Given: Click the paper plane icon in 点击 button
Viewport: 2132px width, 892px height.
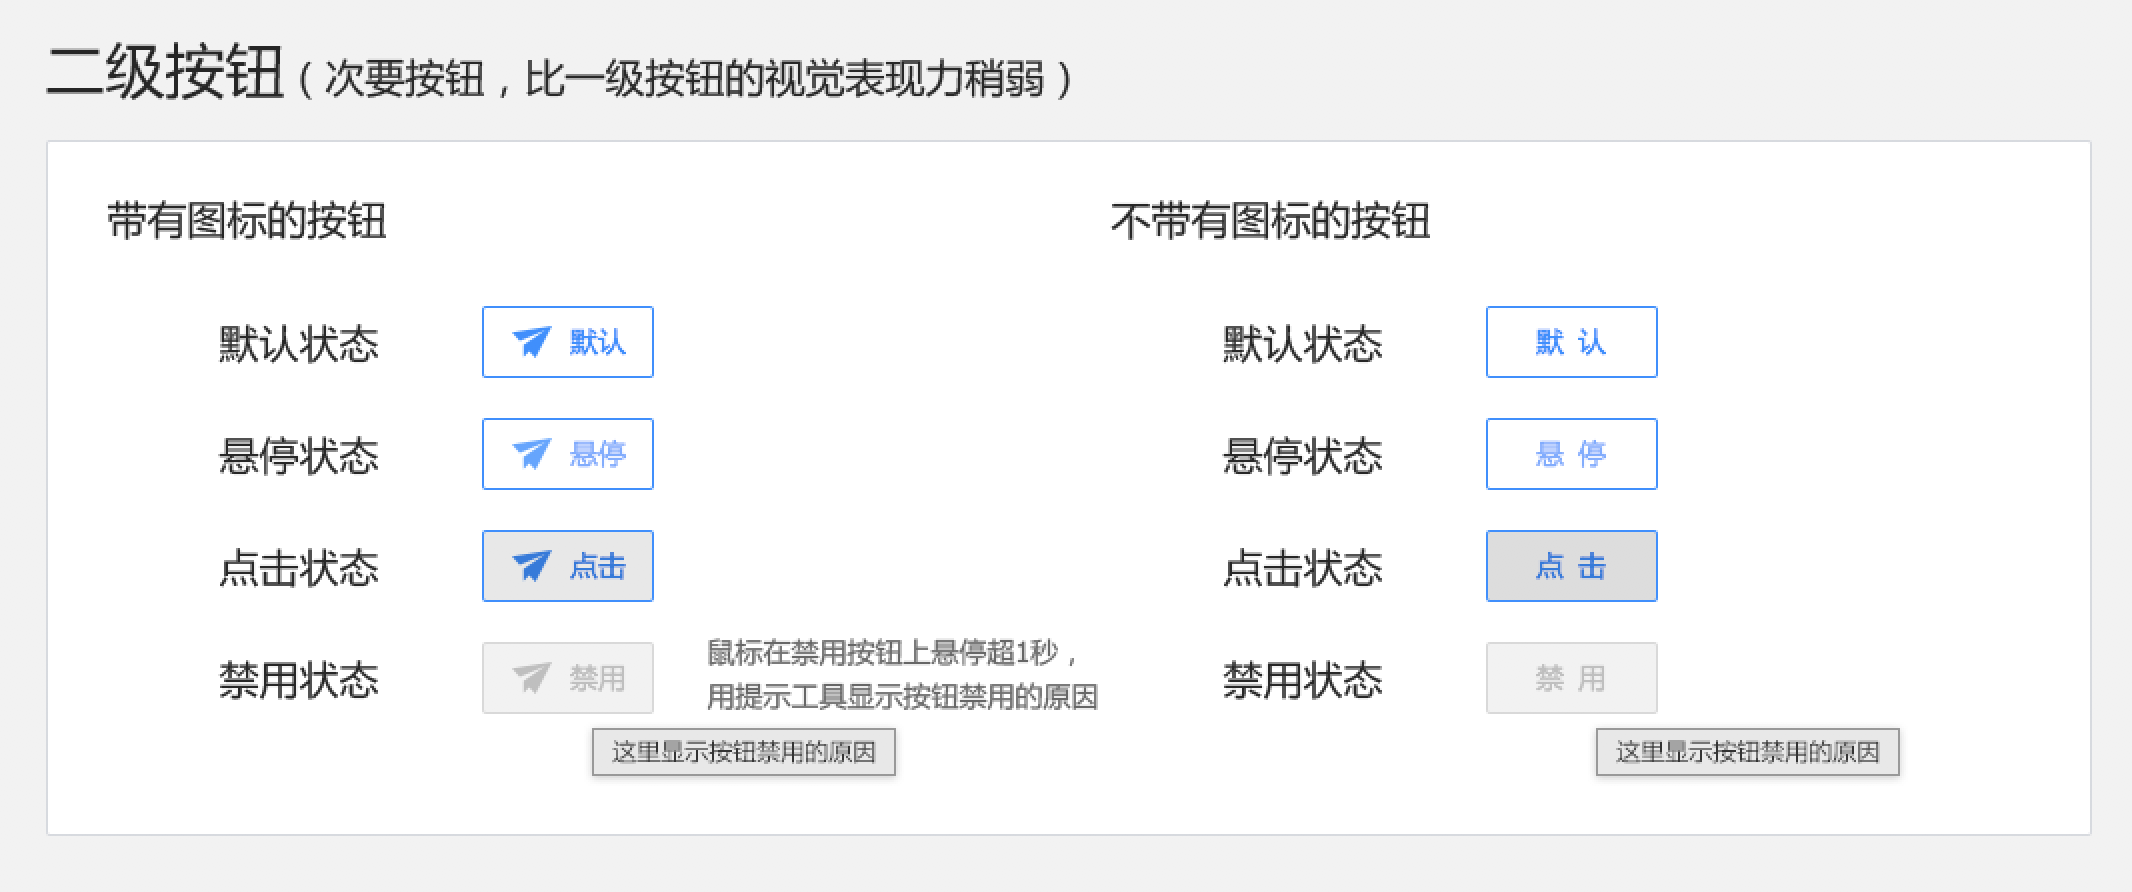Looking at the screenshot, I should (x=531, y=566).
